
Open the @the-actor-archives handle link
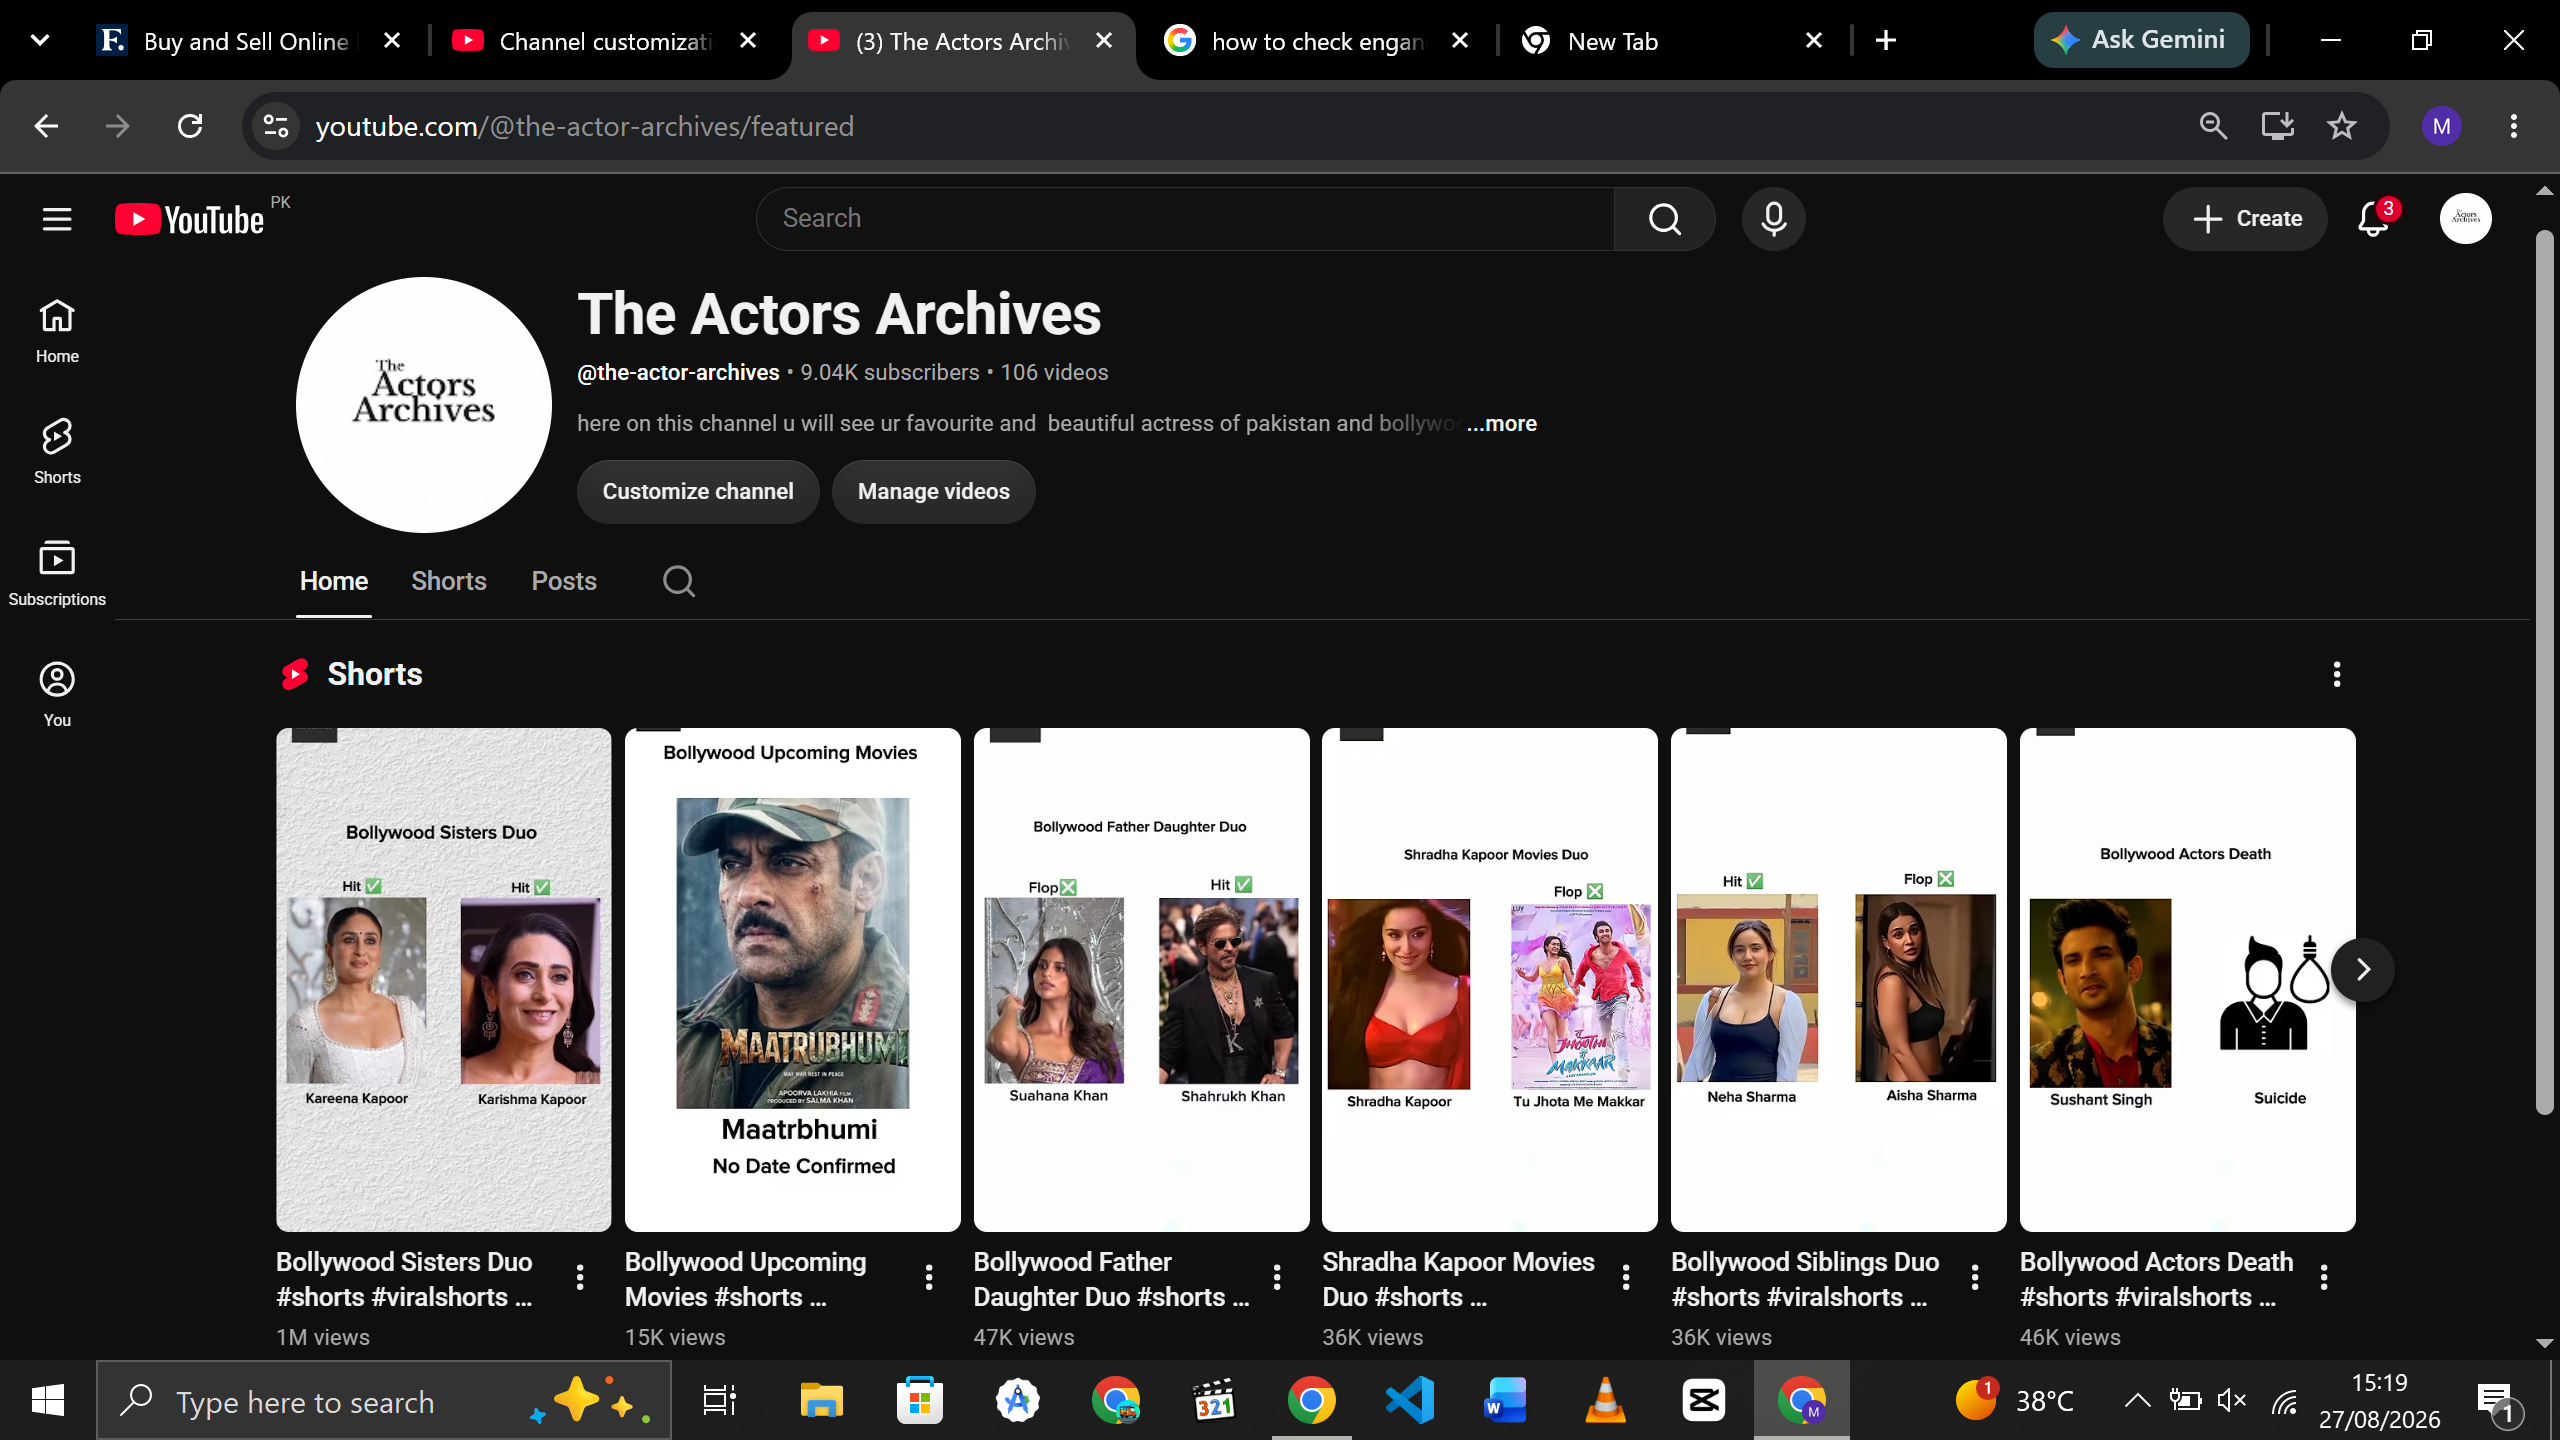[x=678, y=372]
